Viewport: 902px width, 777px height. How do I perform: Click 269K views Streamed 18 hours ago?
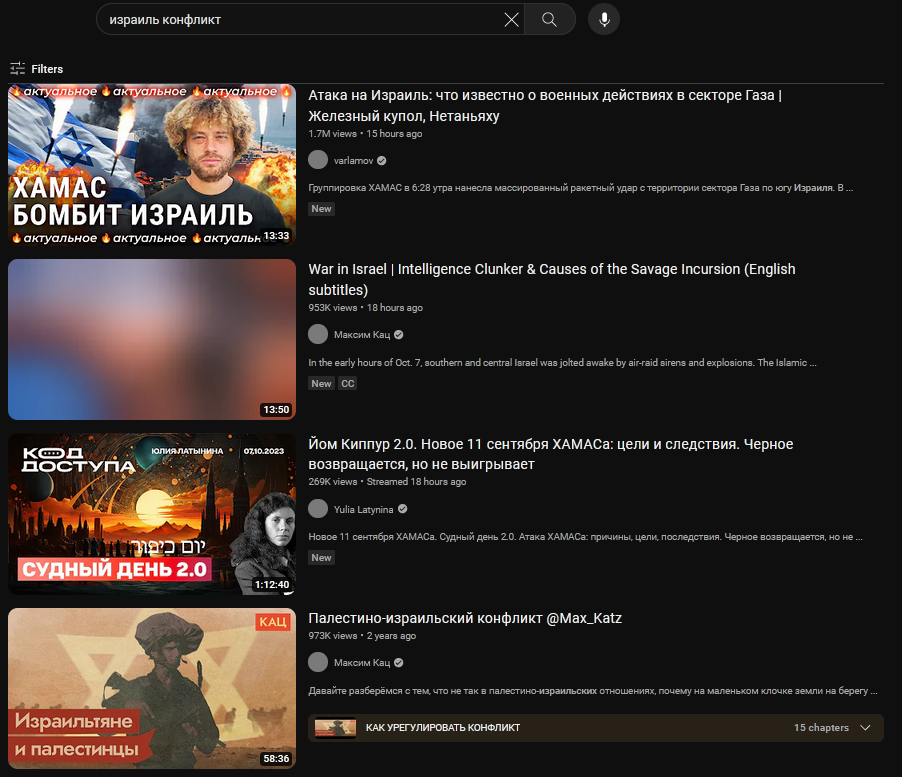click(387, 481)
